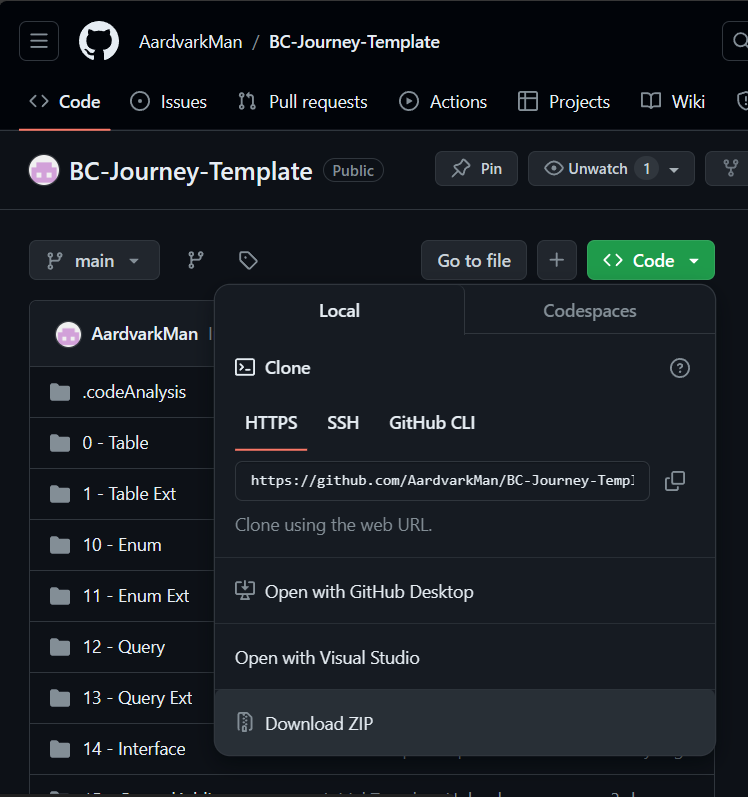Open the 14 - Interface folder
Viewport: 748px width, 797px height.
tap(134, 749)
